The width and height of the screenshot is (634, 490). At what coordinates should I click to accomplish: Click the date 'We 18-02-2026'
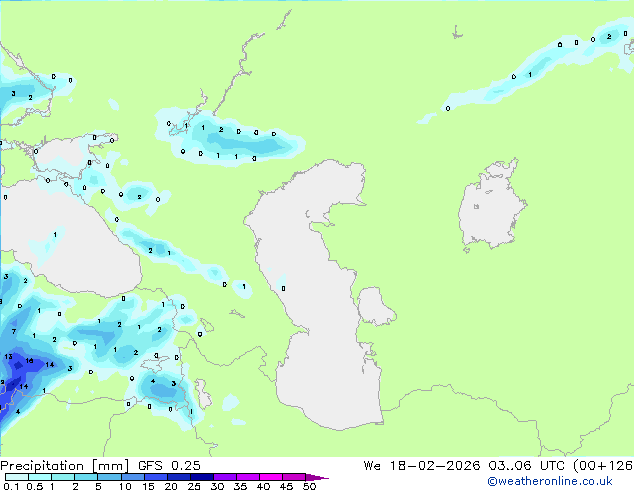coord(422,466)
